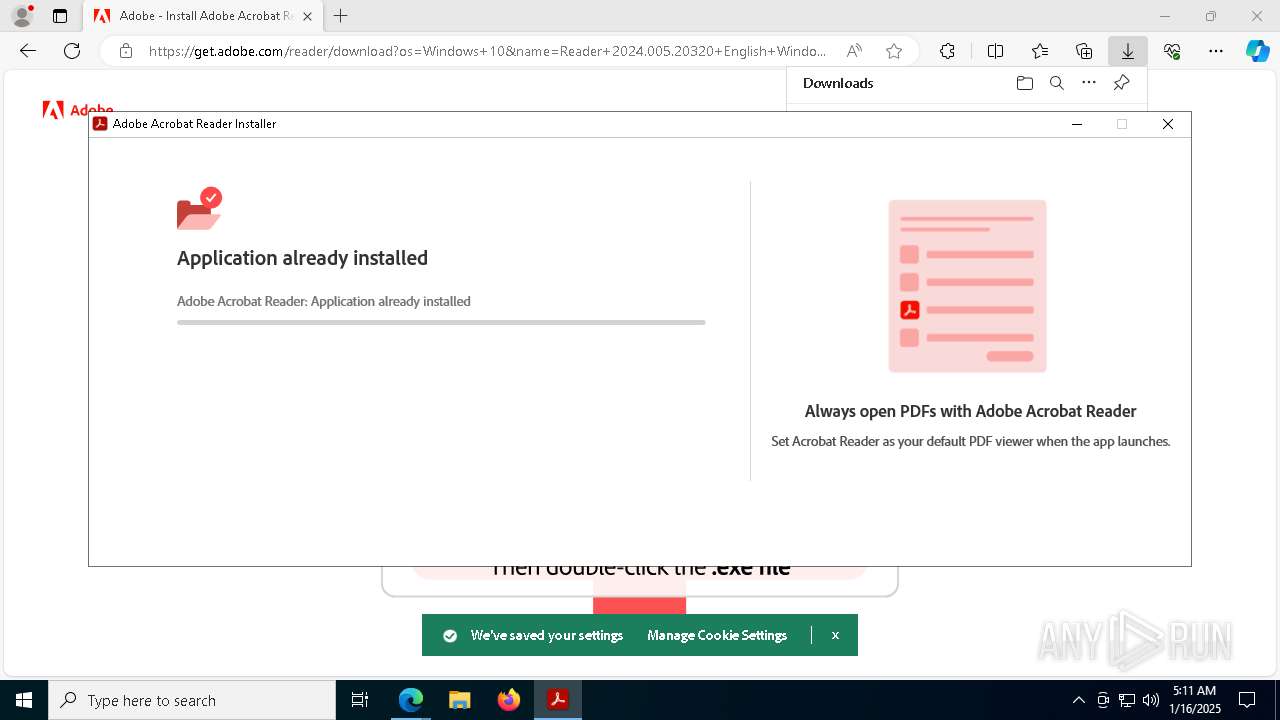Screen dimensions: 1280x720
Task: Open volume control in tray
Action: [1150, 700]
